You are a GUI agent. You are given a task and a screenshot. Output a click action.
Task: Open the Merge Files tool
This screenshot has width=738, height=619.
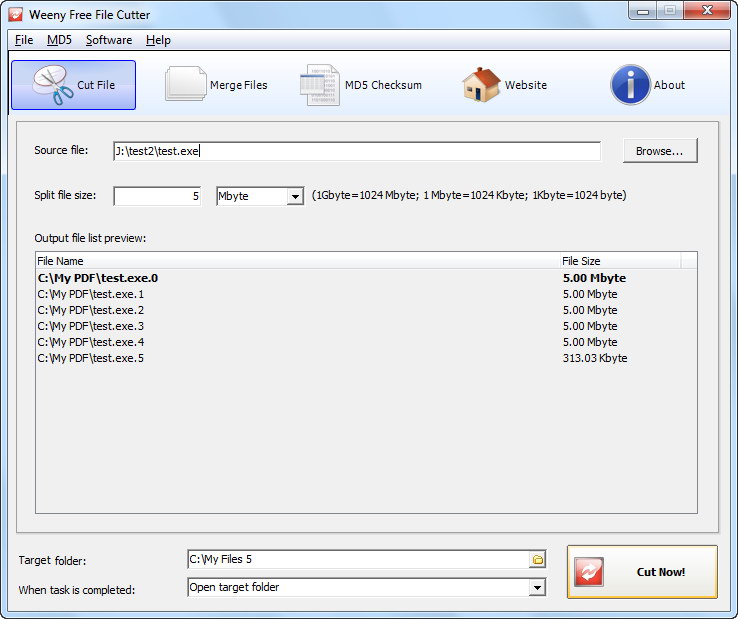click(x=216, y=85)
